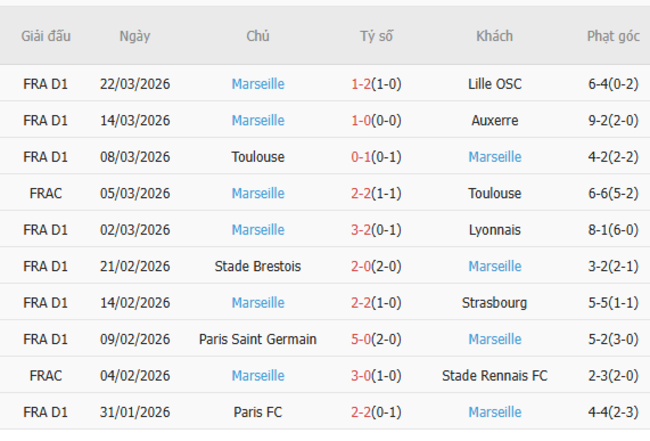The image size is (650, 441).
Task: Click the Tỷ số column header
Action: coord(376,36)
